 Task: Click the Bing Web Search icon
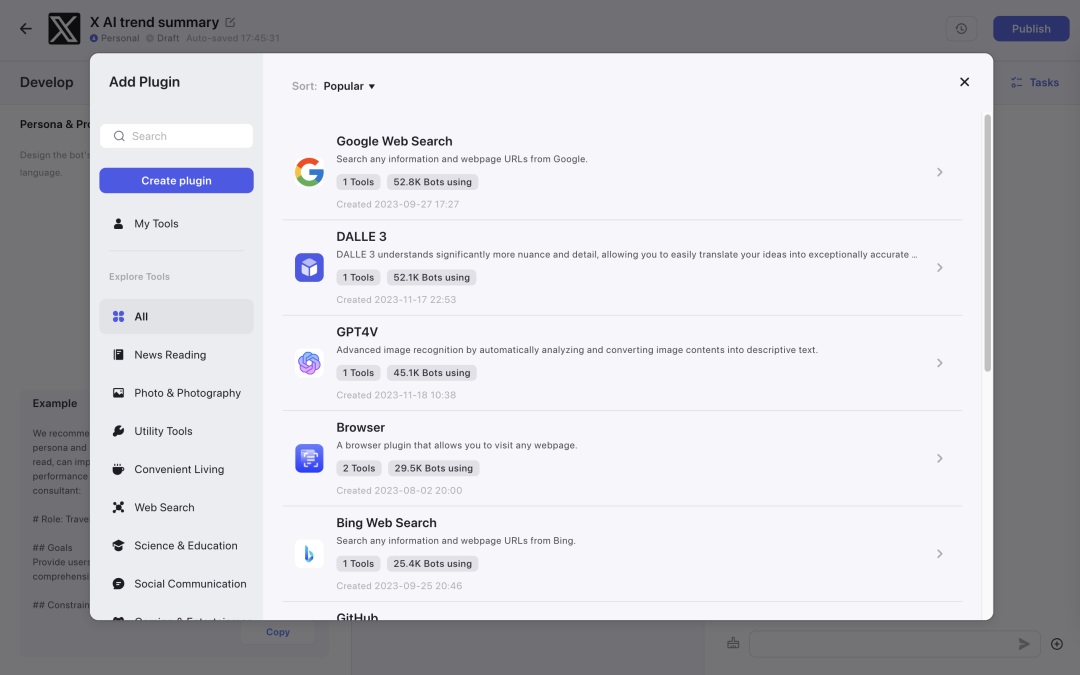(309, 553)
